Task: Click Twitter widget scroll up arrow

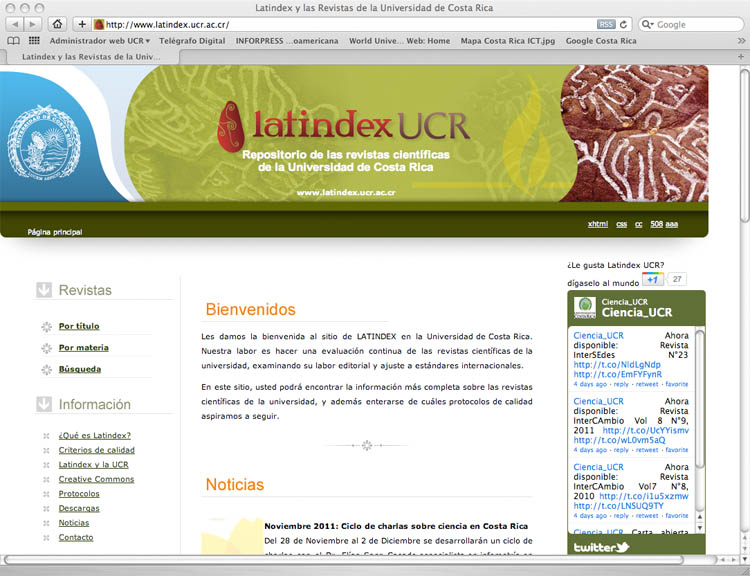Action: pyautogui.click(x=699, y=517)
